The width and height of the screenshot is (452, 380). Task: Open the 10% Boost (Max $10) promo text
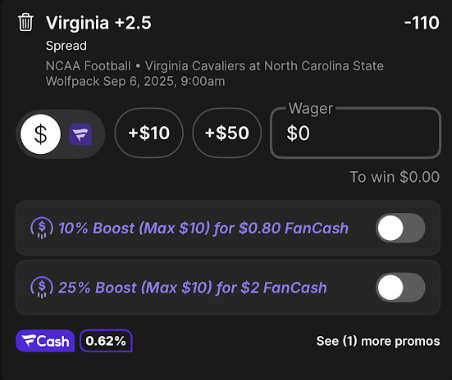click(x=203, y=228)
